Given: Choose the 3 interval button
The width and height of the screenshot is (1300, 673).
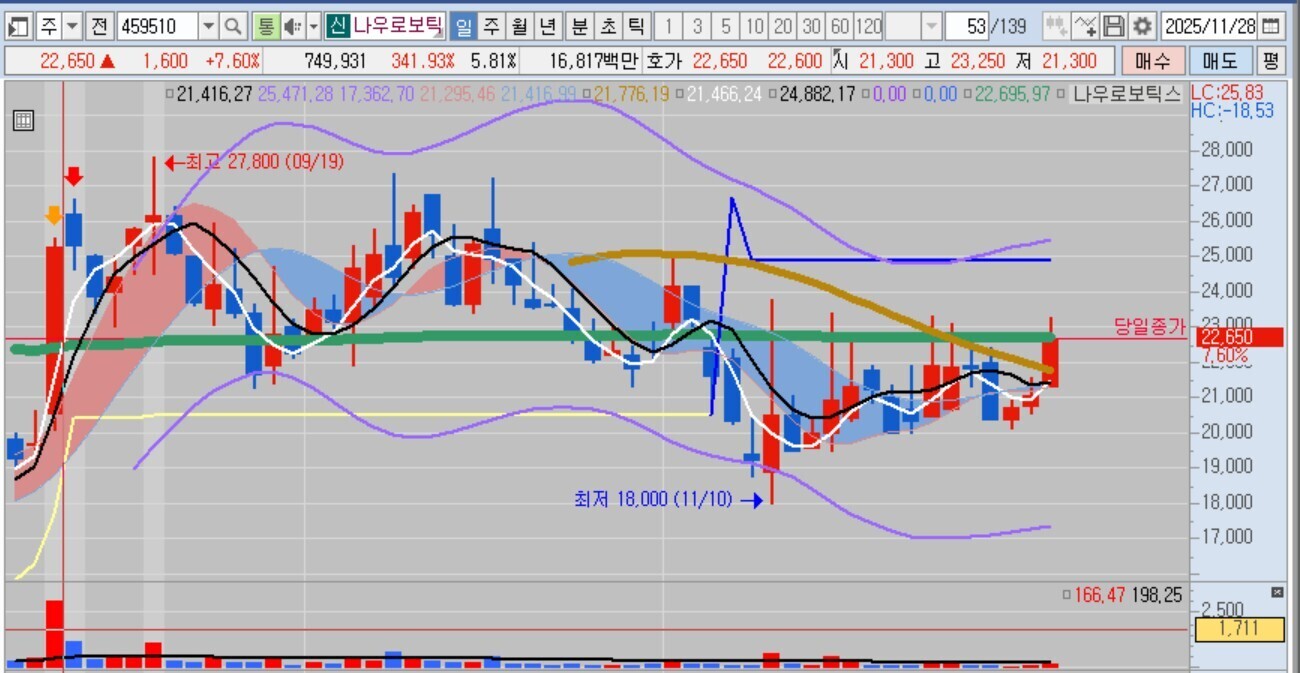Looking at the screenshot, I should [x=697, y=26].
